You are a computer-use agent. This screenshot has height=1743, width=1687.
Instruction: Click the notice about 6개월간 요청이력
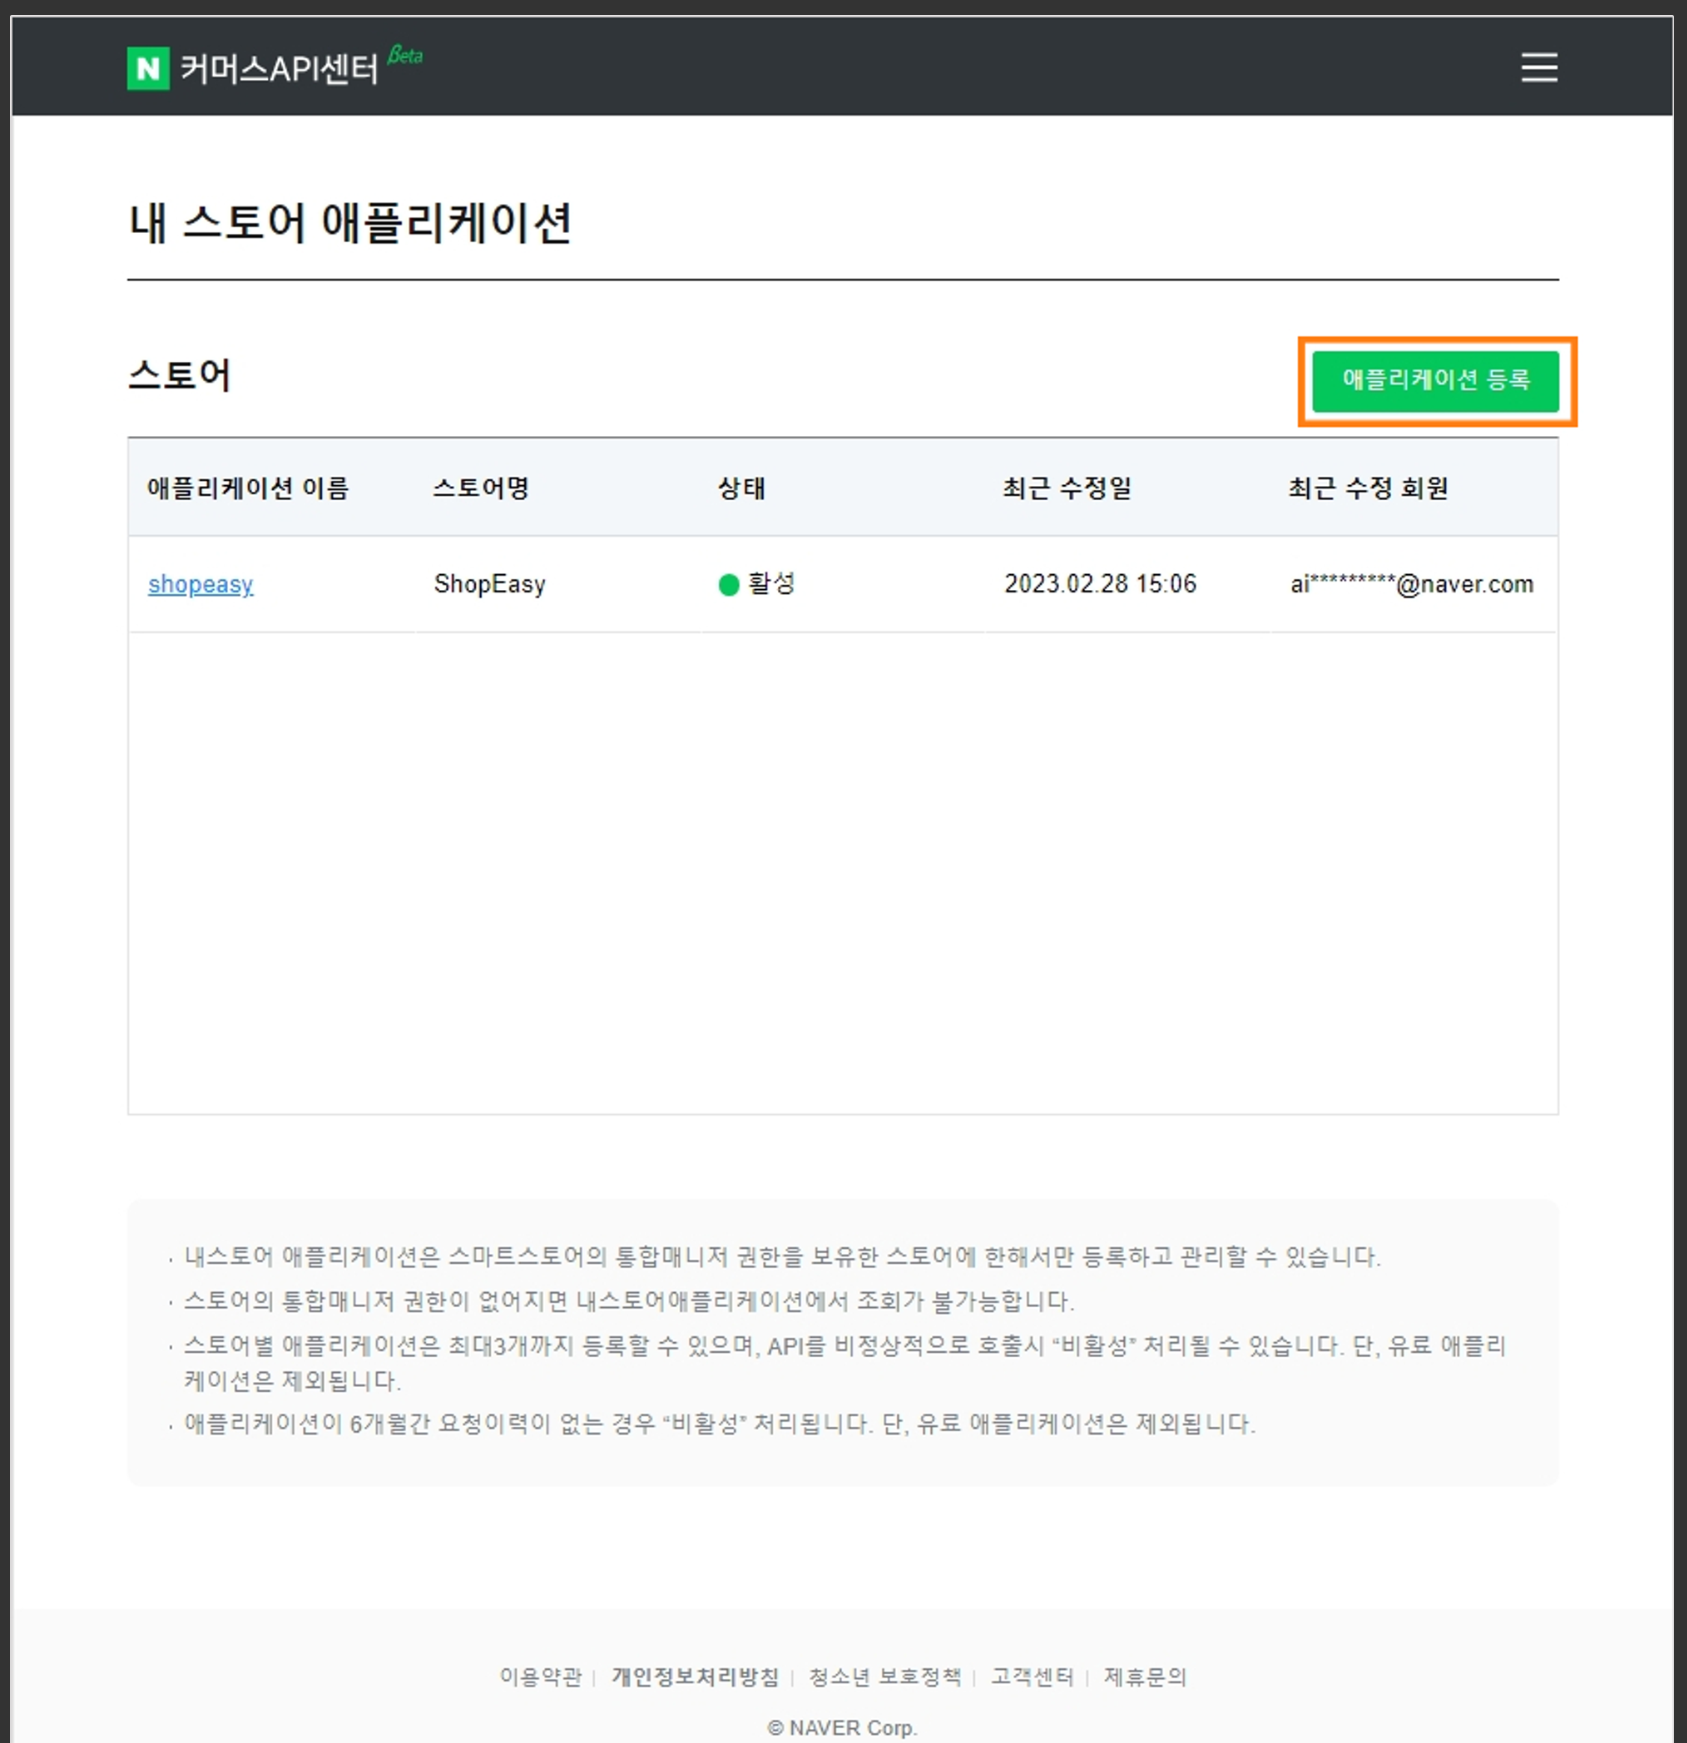[x=720, y=1423]
